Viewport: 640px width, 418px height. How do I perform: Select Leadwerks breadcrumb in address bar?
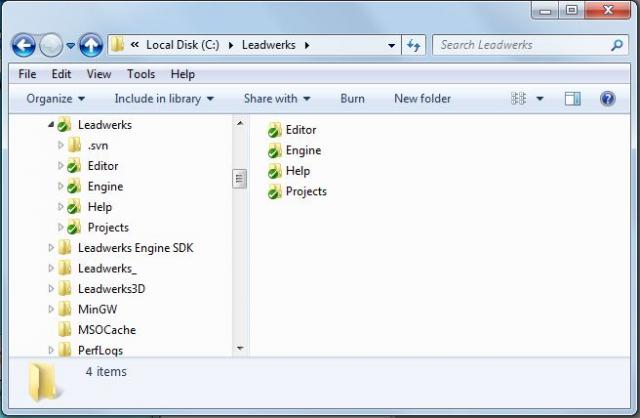[269, 44]
